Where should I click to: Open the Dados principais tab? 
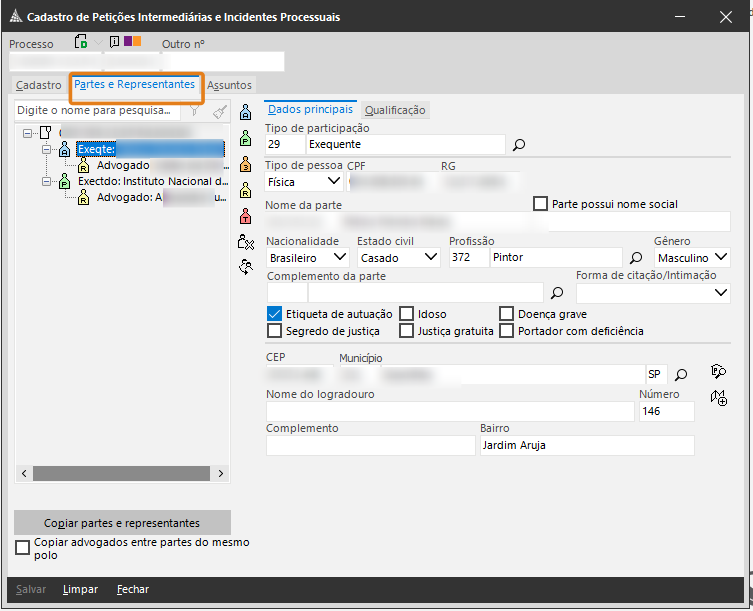click(x=310, y=110)
